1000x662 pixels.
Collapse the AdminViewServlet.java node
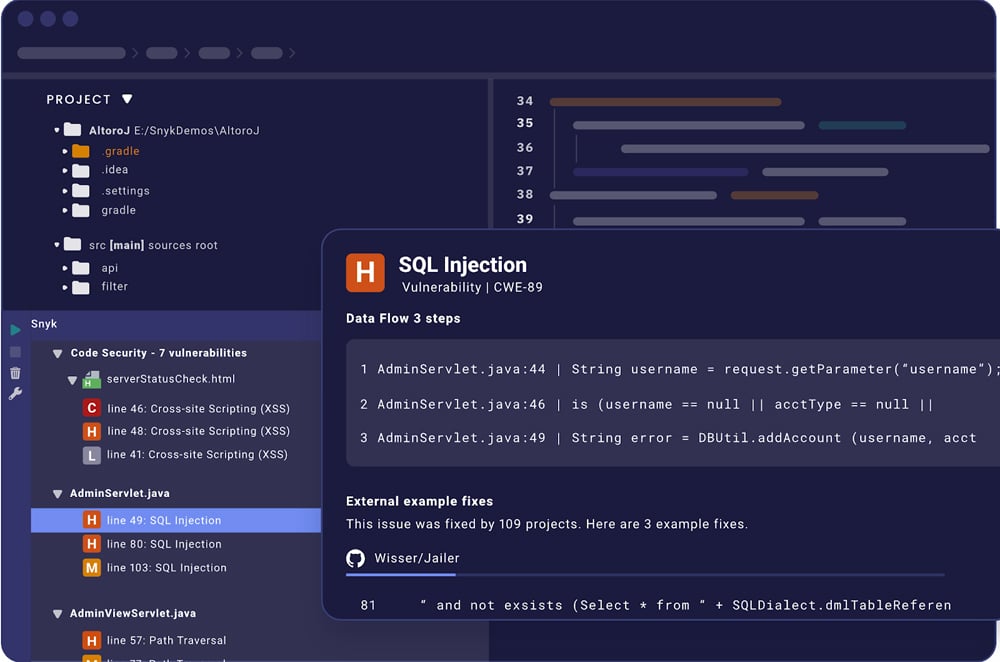point(57,613)
